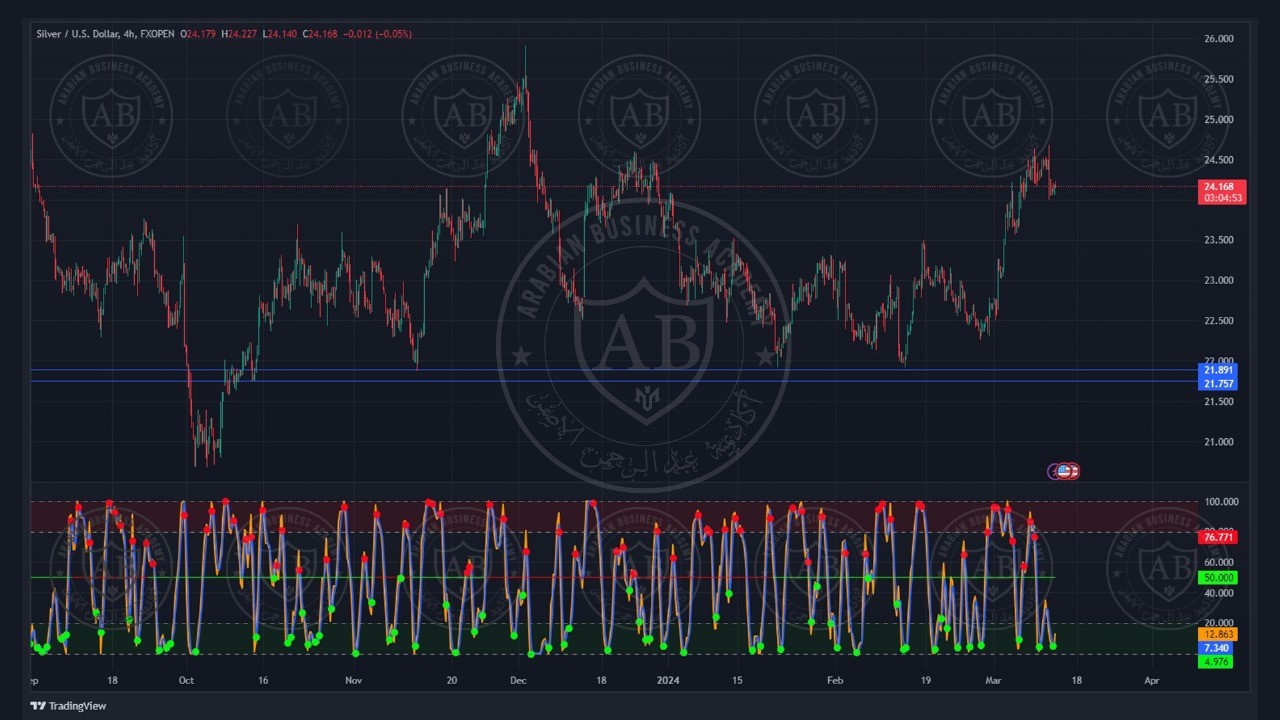This screenshot has width=1280, height=720.
Task: Click the bar countdown 03:04:53
Action: [x=1222, y=198]
